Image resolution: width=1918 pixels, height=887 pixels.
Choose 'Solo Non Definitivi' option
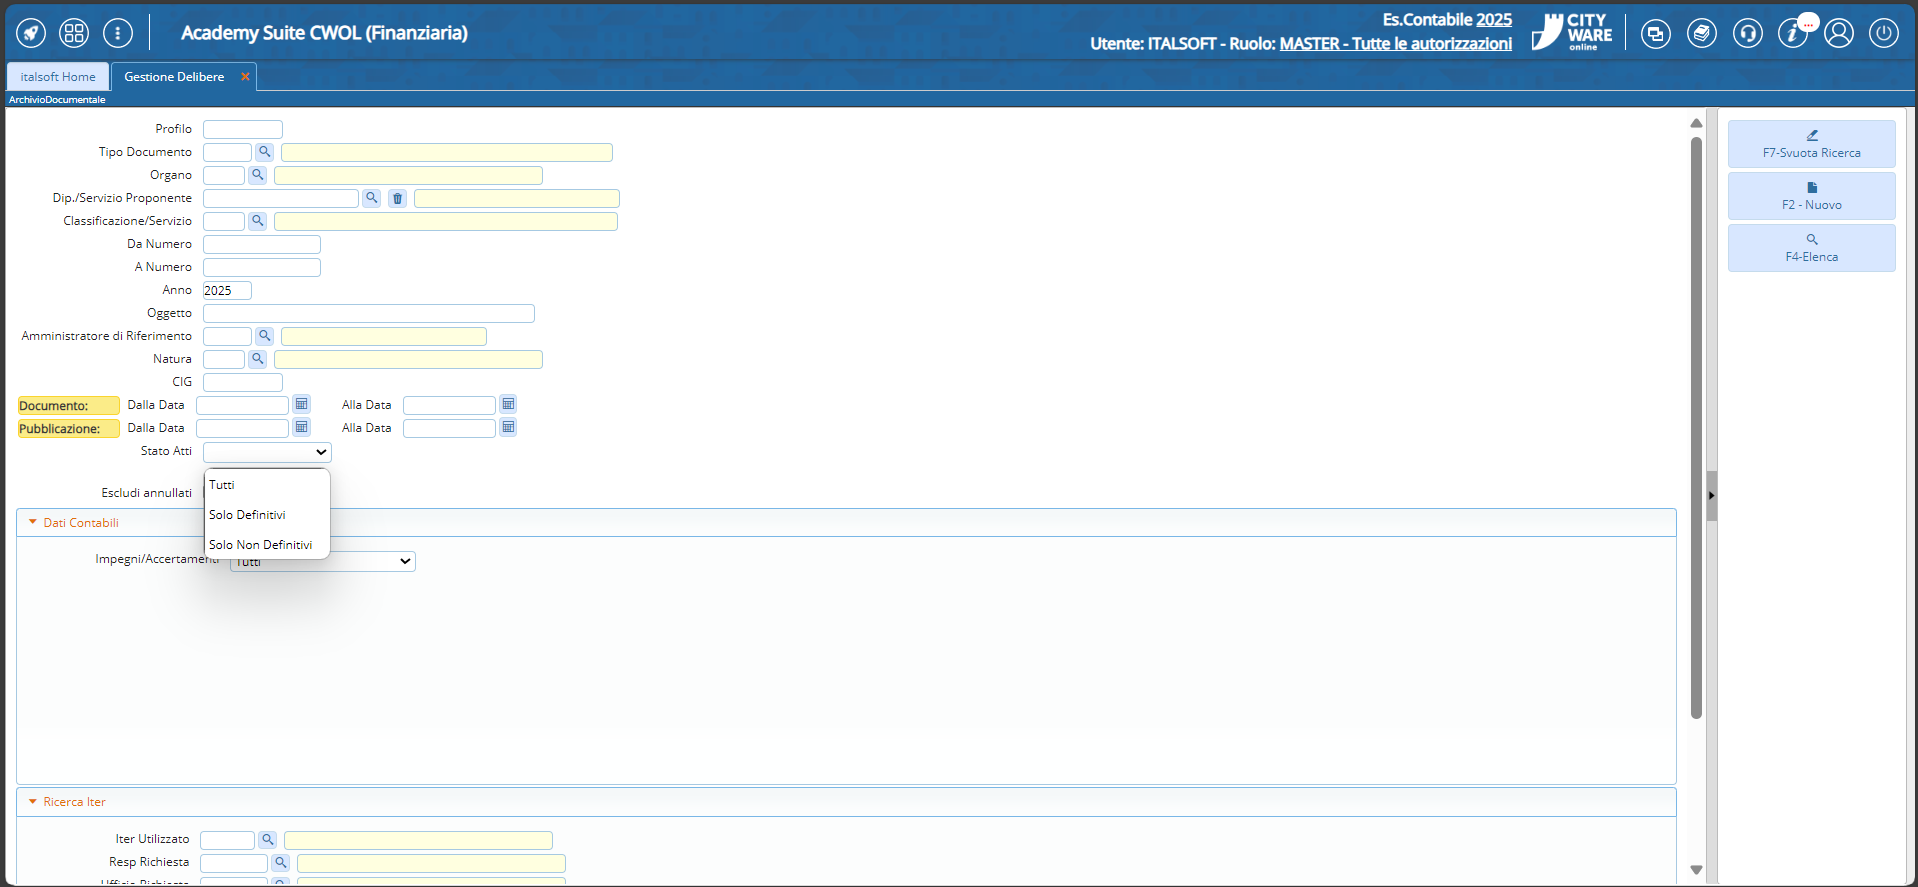[x=260, y=545]
